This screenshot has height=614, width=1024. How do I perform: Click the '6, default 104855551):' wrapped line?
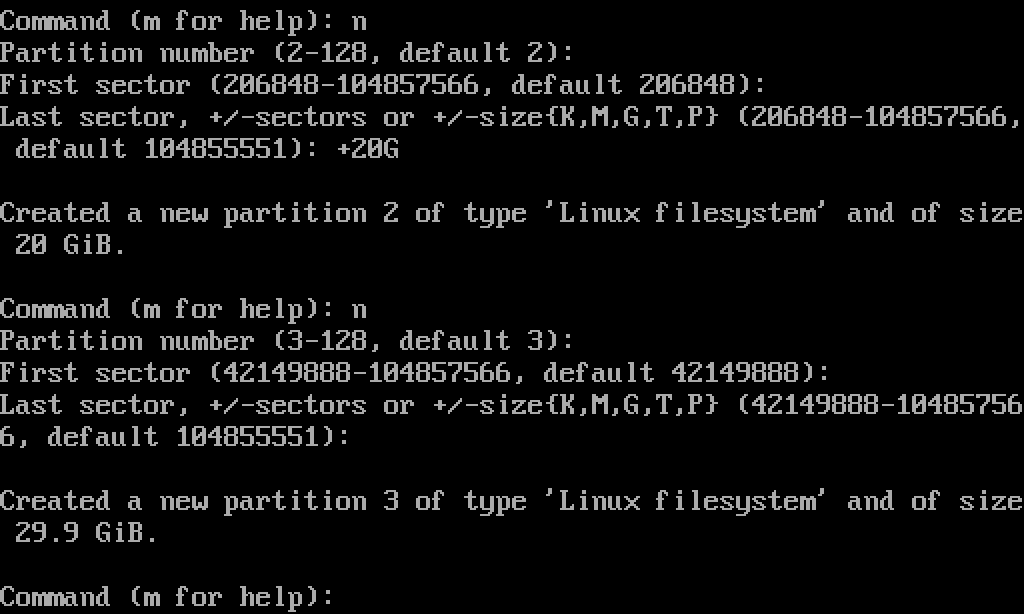pyautogui.click(x=175, y=437)
